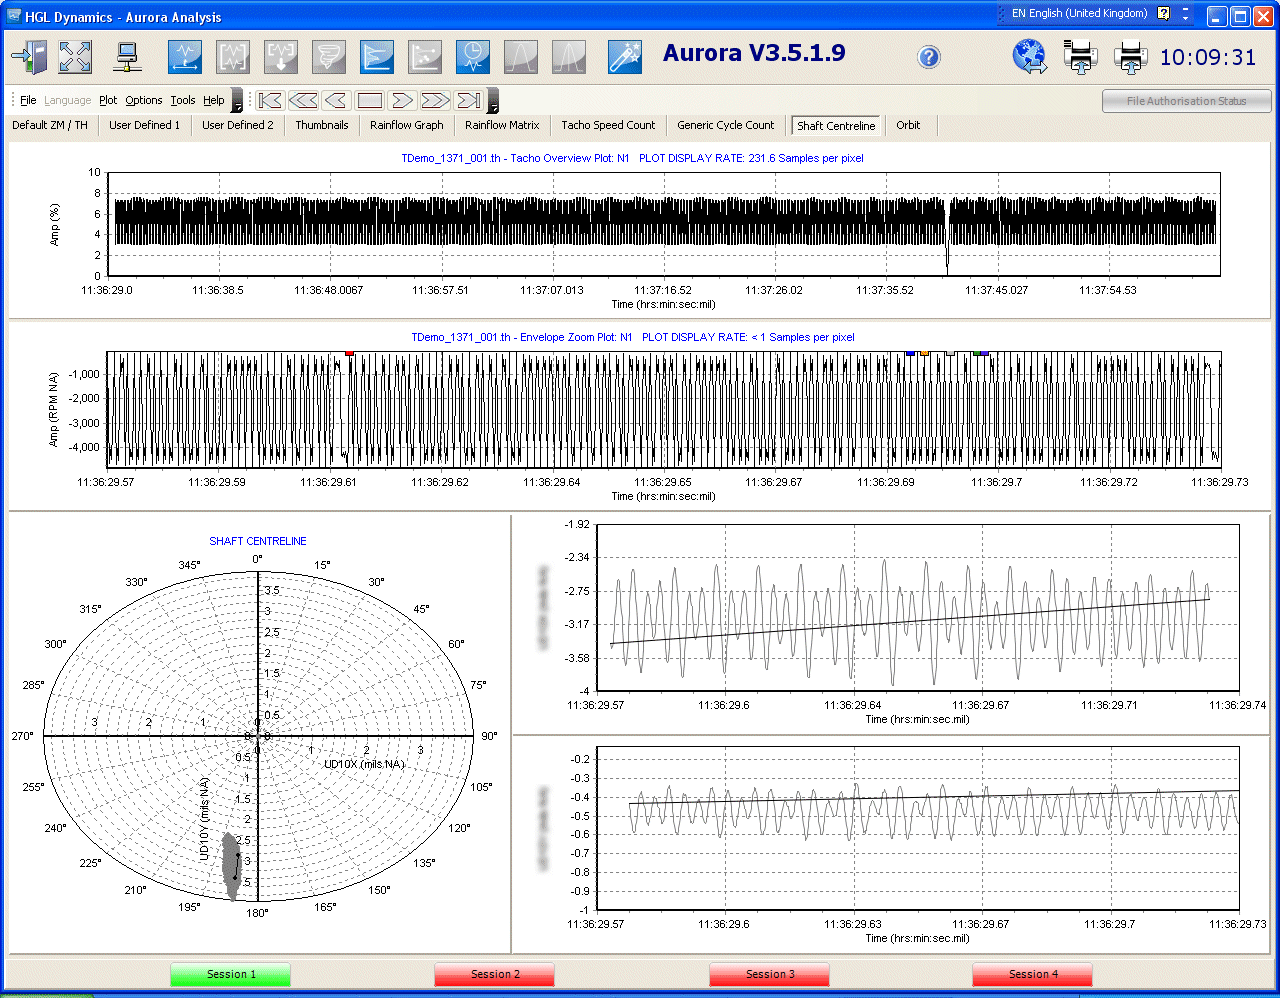This screenshot has height=998, width=1280.
Task: Select the time waveform plot icon
Action: [185, 57]
